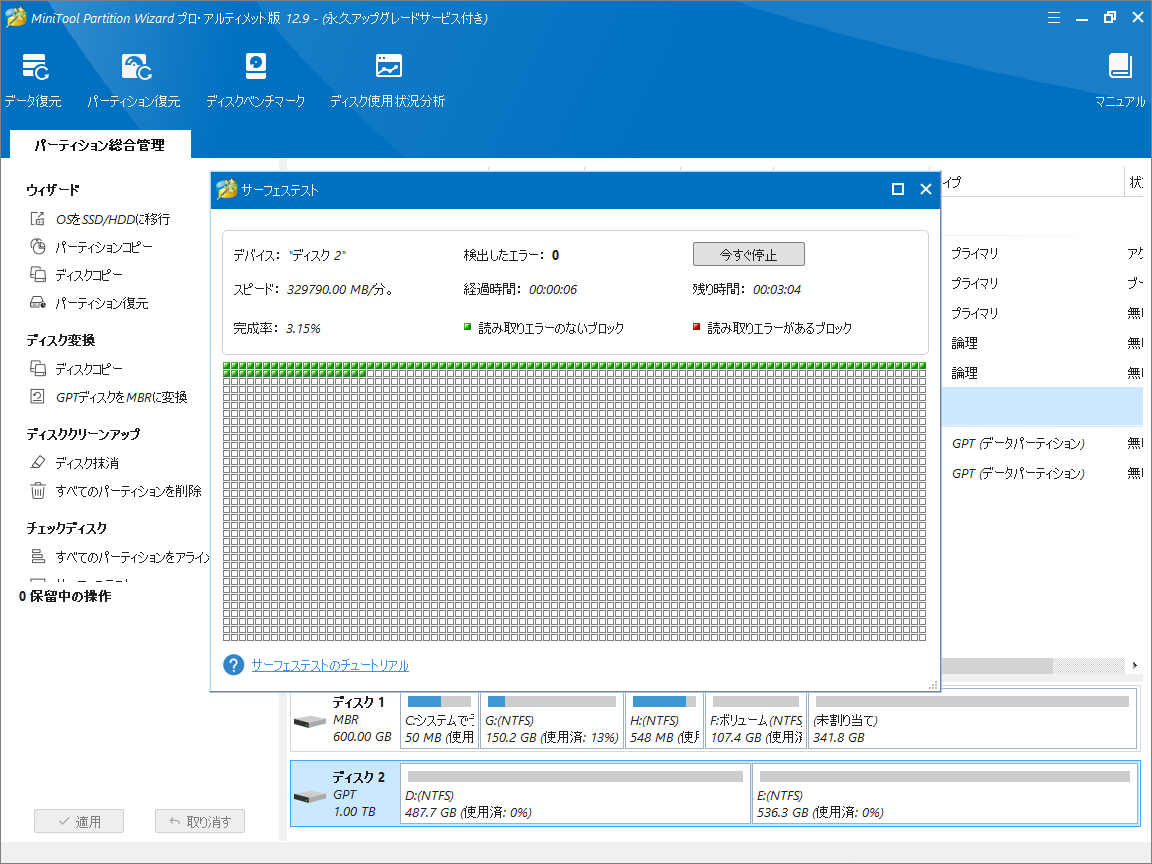Open ディスク使用状況分析 analyzer
Image resolution: width=1152 pixels, height=864 pixels.
(x=387, y=80)
